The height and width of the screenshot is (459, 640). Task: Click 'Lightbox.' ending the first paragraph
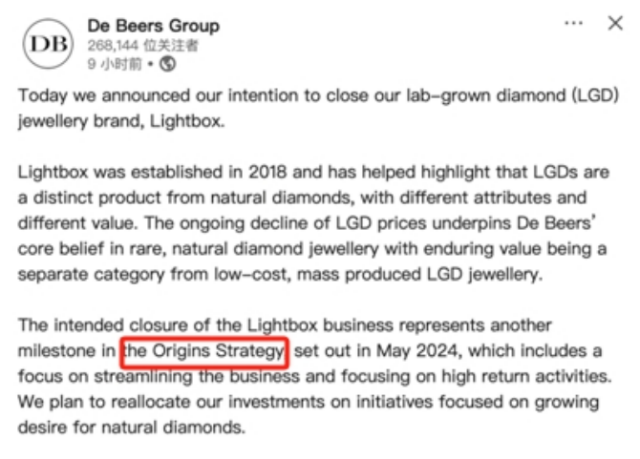pos(187,122)
